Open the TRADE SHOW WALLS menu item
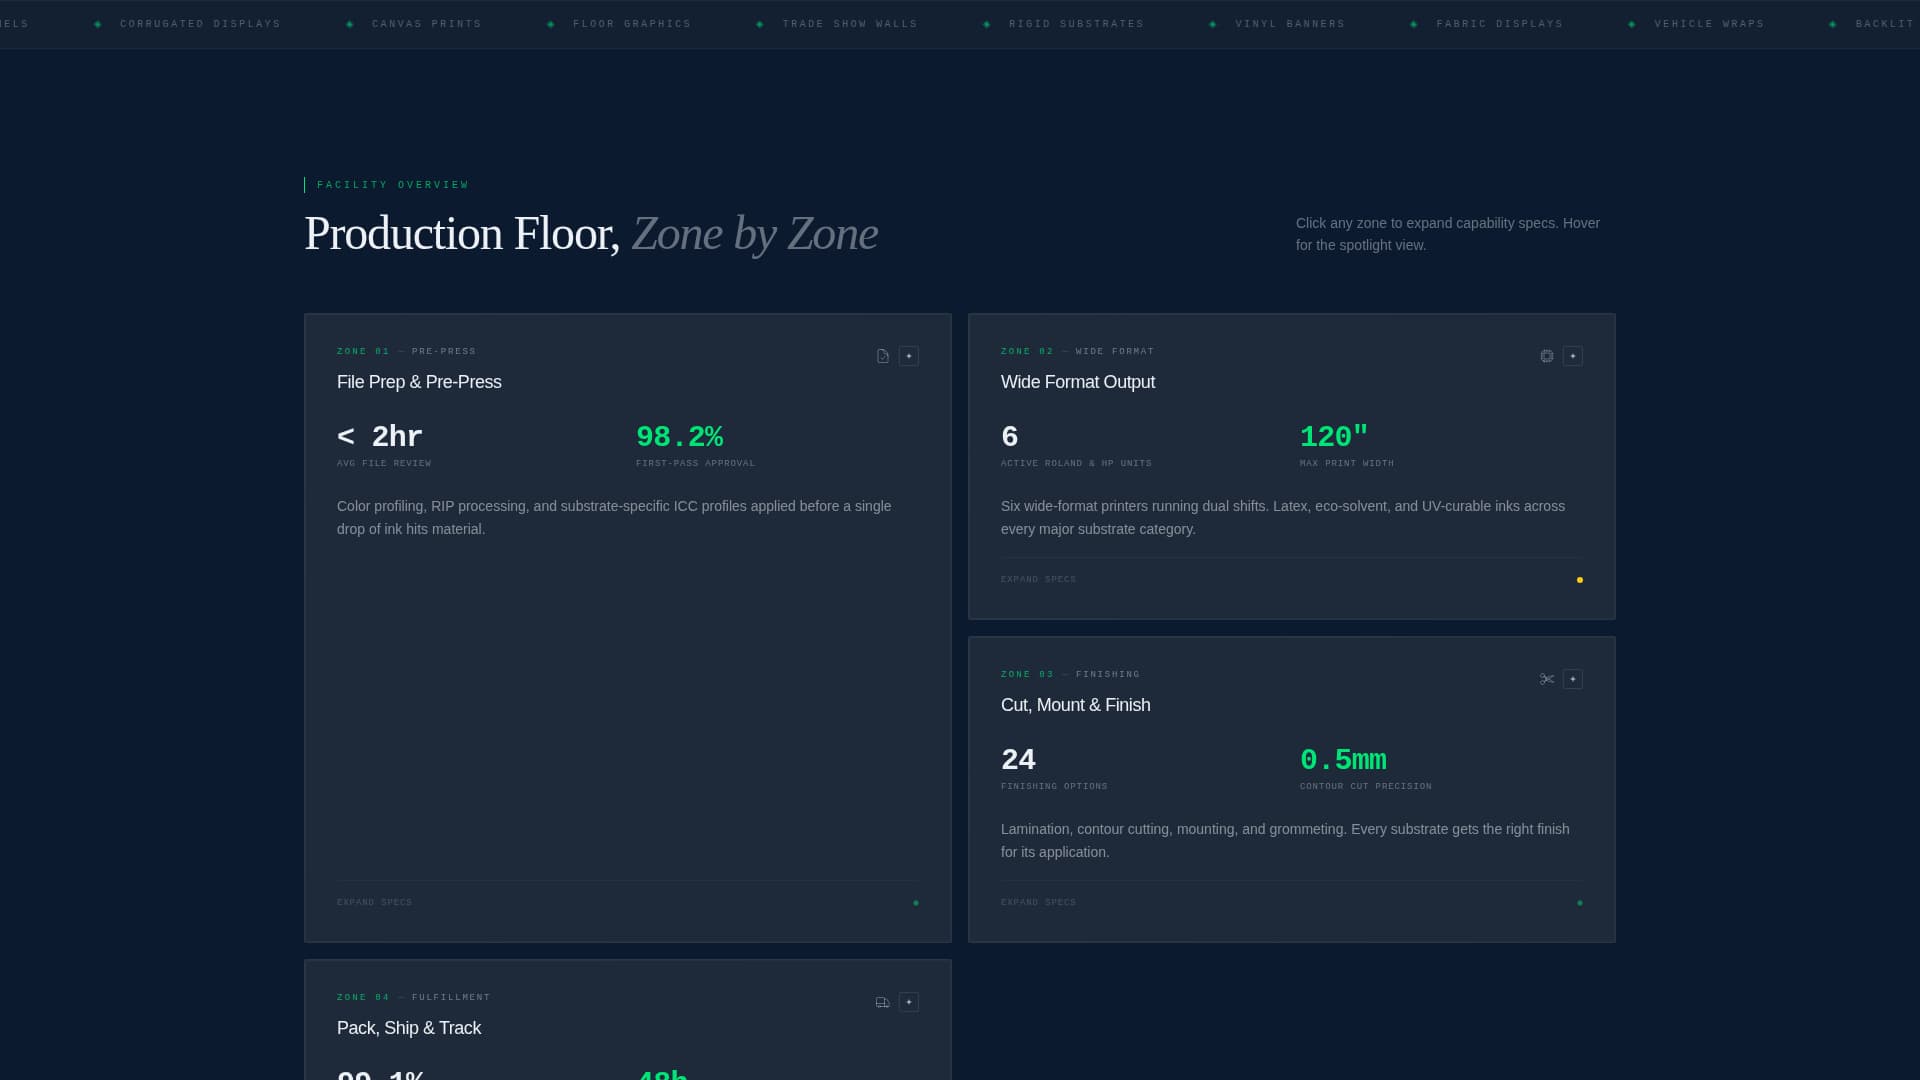 pyautogui.click(x=850, y=23)
